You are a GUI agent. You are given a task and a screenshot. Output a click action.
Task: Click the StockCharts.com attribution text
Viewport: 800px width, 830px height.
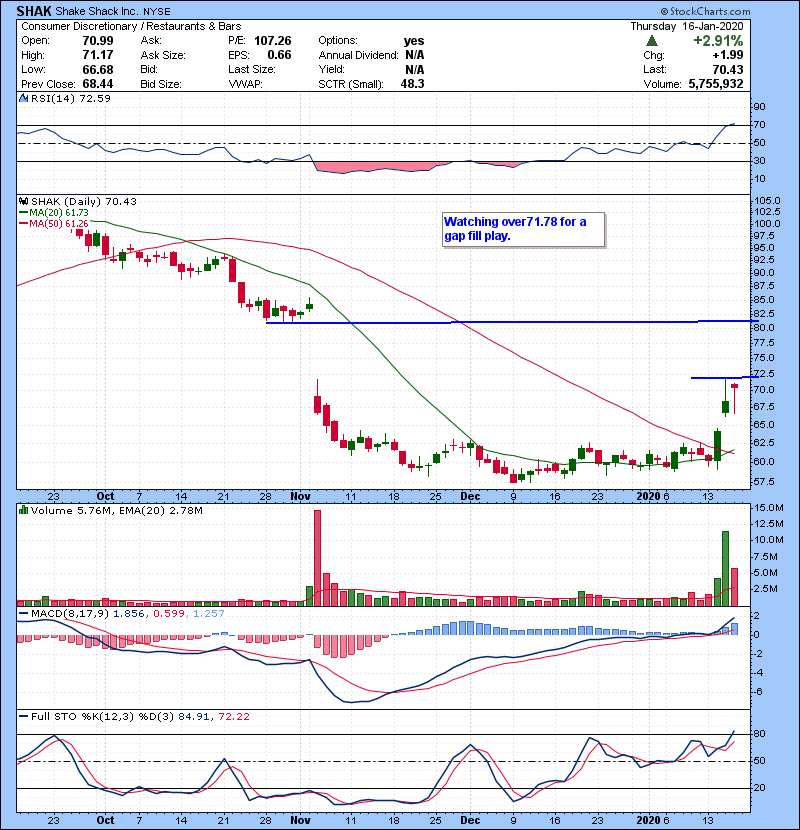coord(705,11)
